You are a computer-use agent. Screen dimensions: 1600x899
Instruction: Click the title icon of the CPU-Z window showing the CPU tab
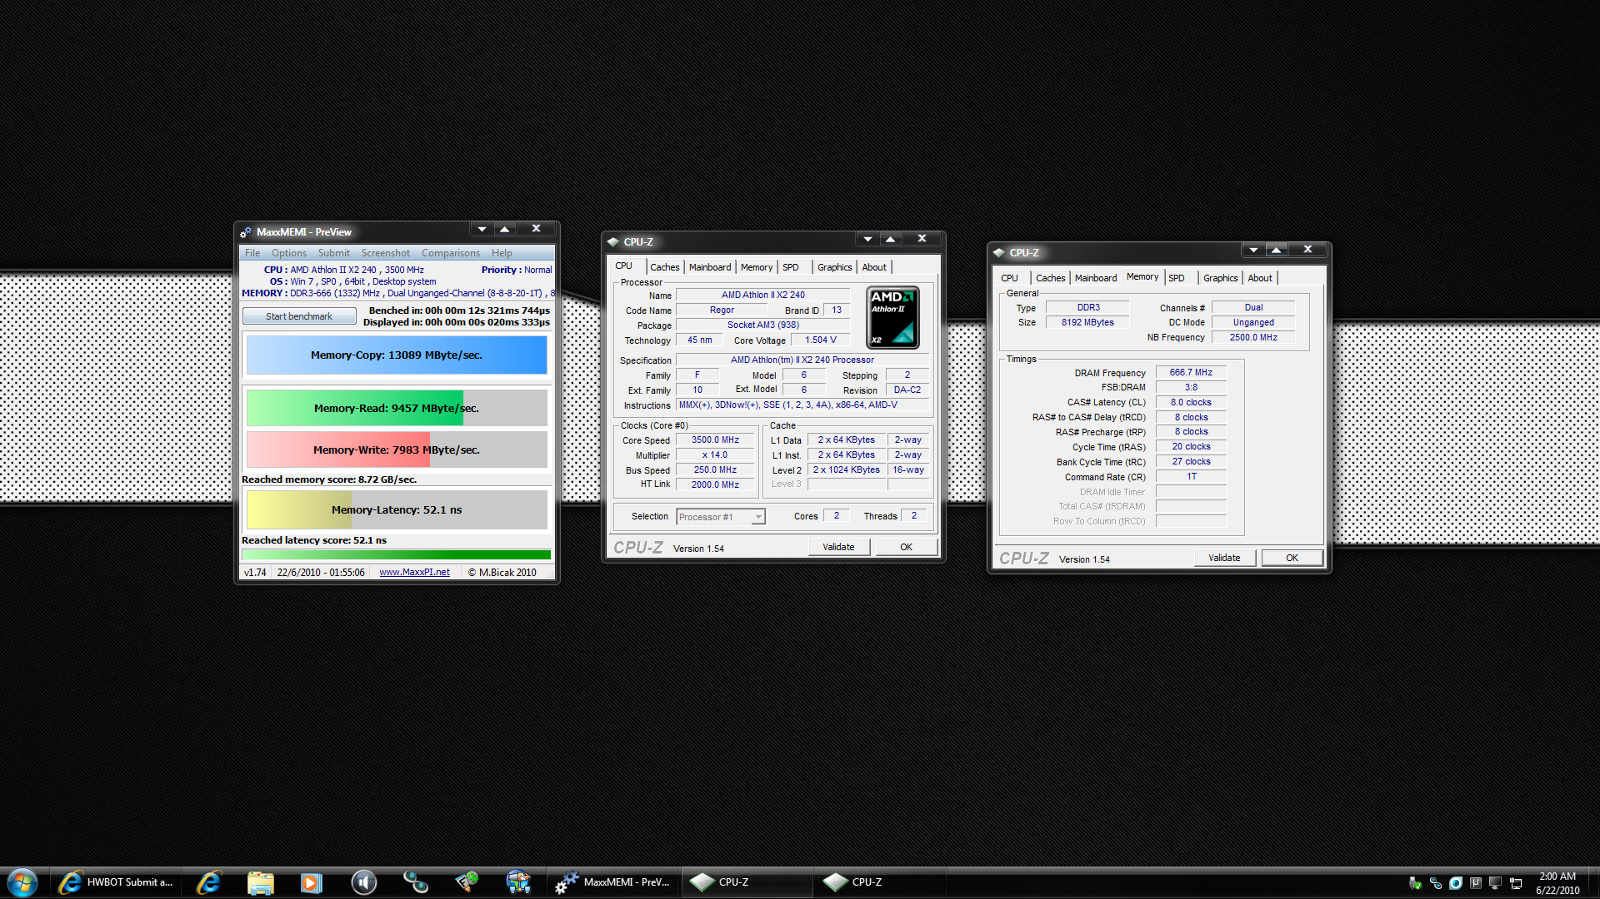[613, 242]
